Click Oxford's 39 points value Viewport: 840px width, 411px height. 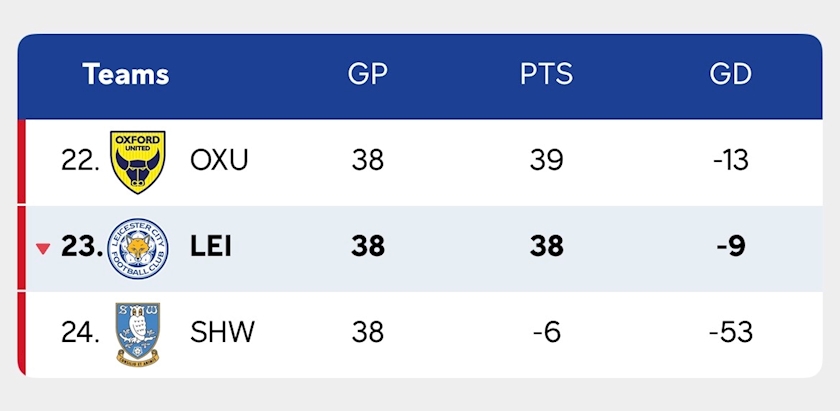546,160
